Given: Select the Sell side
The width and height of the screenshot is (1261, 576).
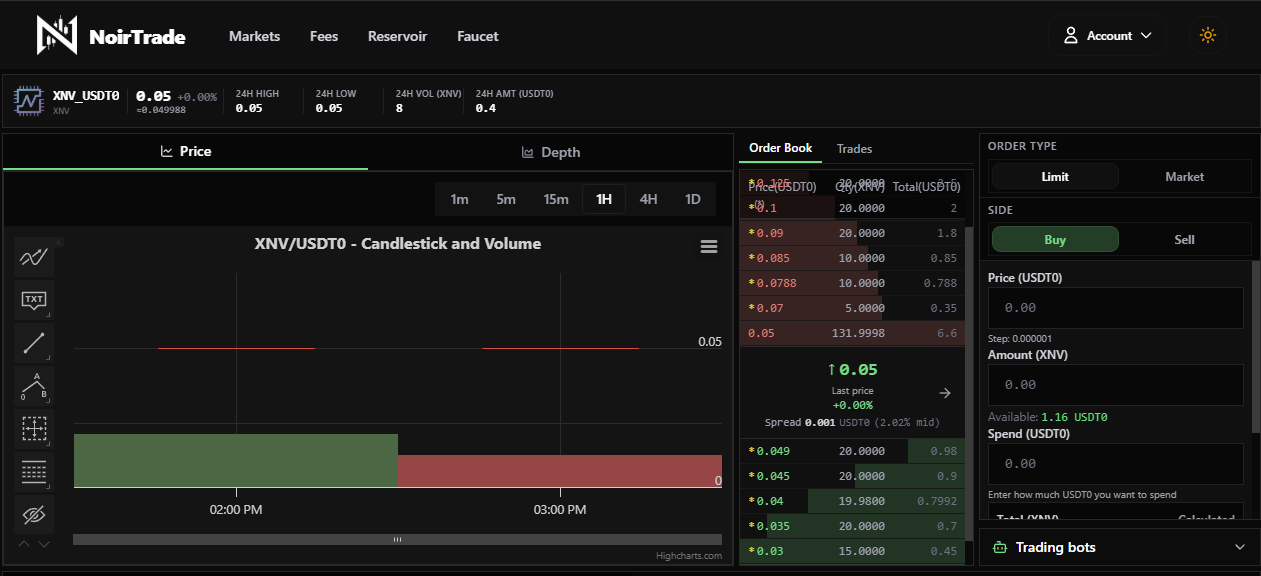Looking at the screenshot, I should pos(1184,239).
